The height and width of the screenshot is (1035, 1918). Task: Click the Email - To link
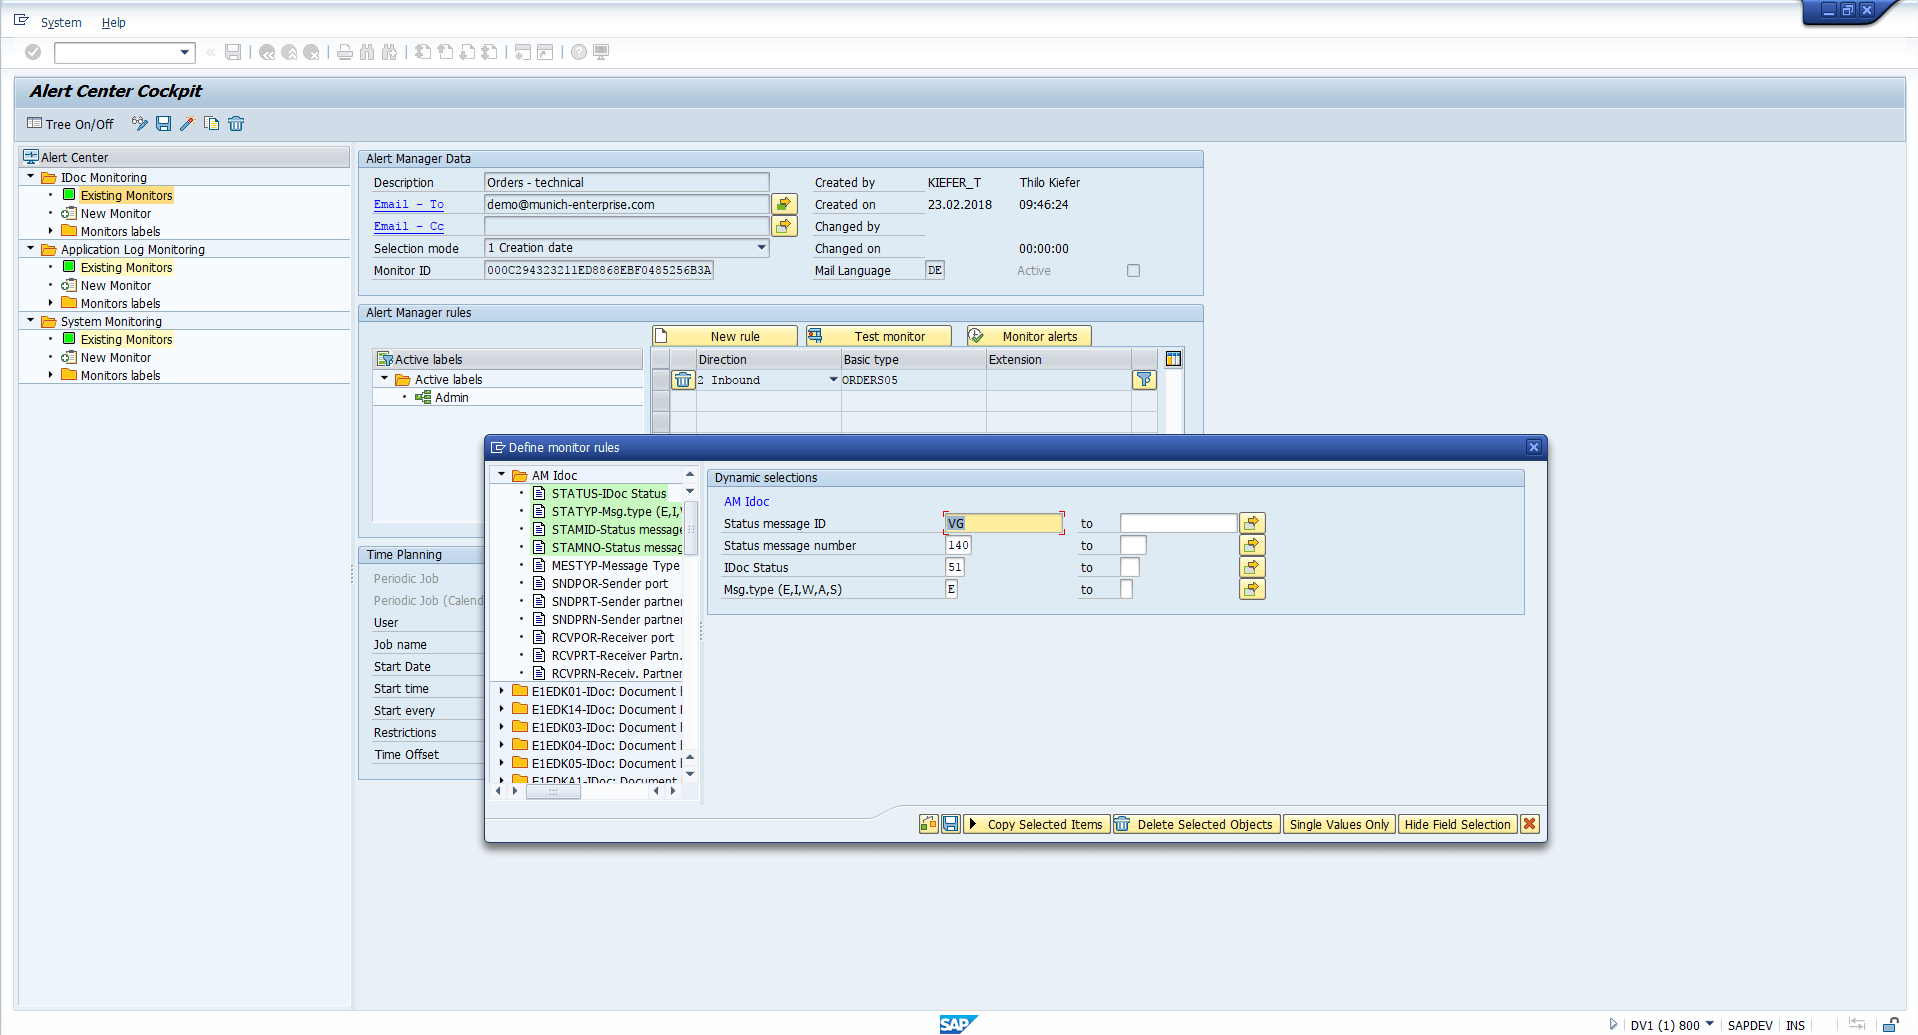[409, 204]
